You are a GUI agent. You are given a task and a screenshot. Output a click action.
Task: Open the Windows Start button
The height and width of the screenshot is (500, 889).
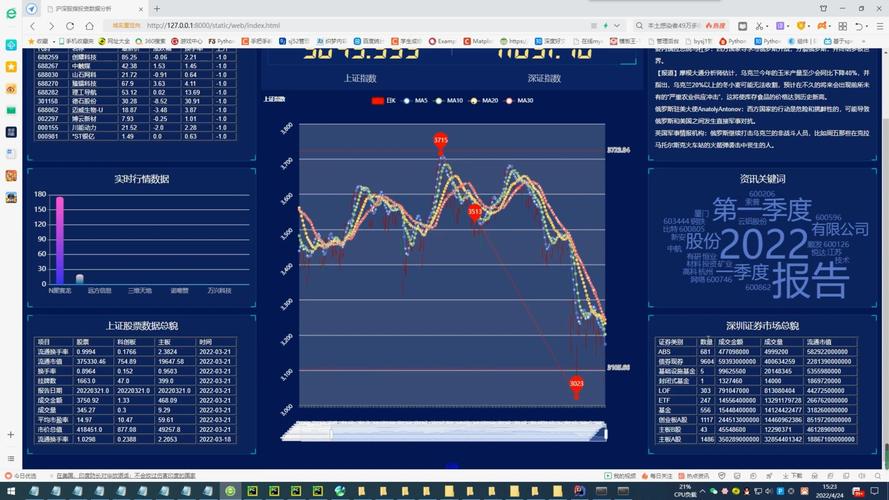11,491
